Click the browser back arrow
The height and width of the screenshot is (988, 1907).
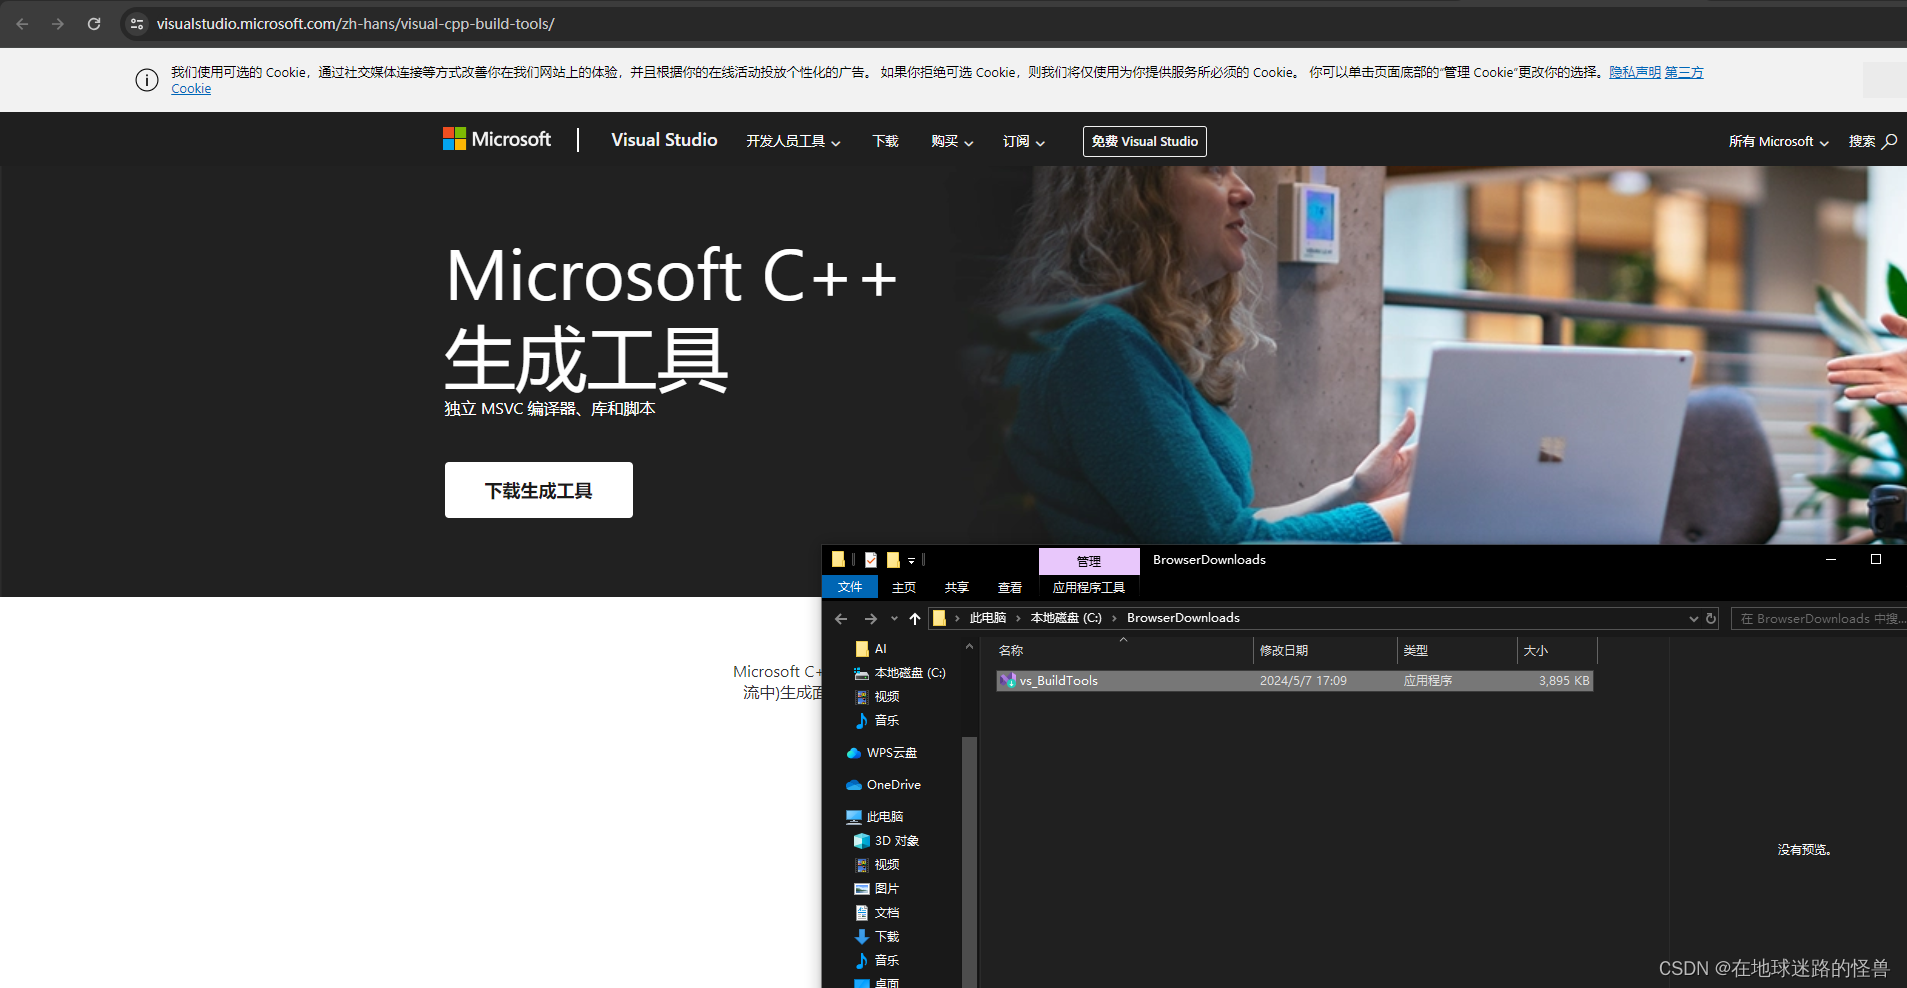pyautogui.click(x=22, y=24)
